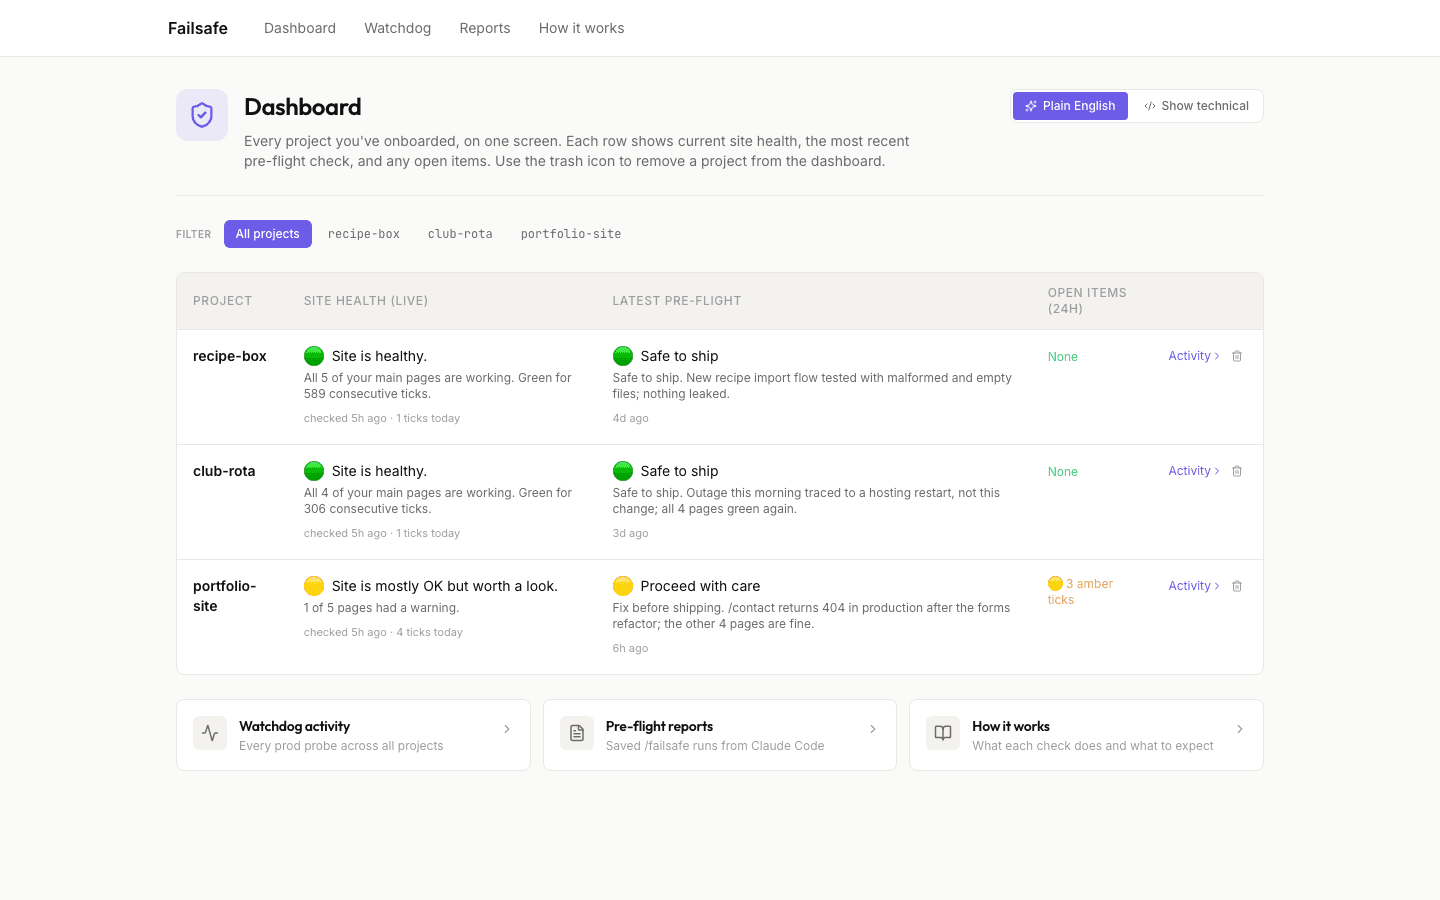1440x900 pixels.
Task: Go to Watchdog in top navigation
Action: pyautogui.click(x=398, y=28)
